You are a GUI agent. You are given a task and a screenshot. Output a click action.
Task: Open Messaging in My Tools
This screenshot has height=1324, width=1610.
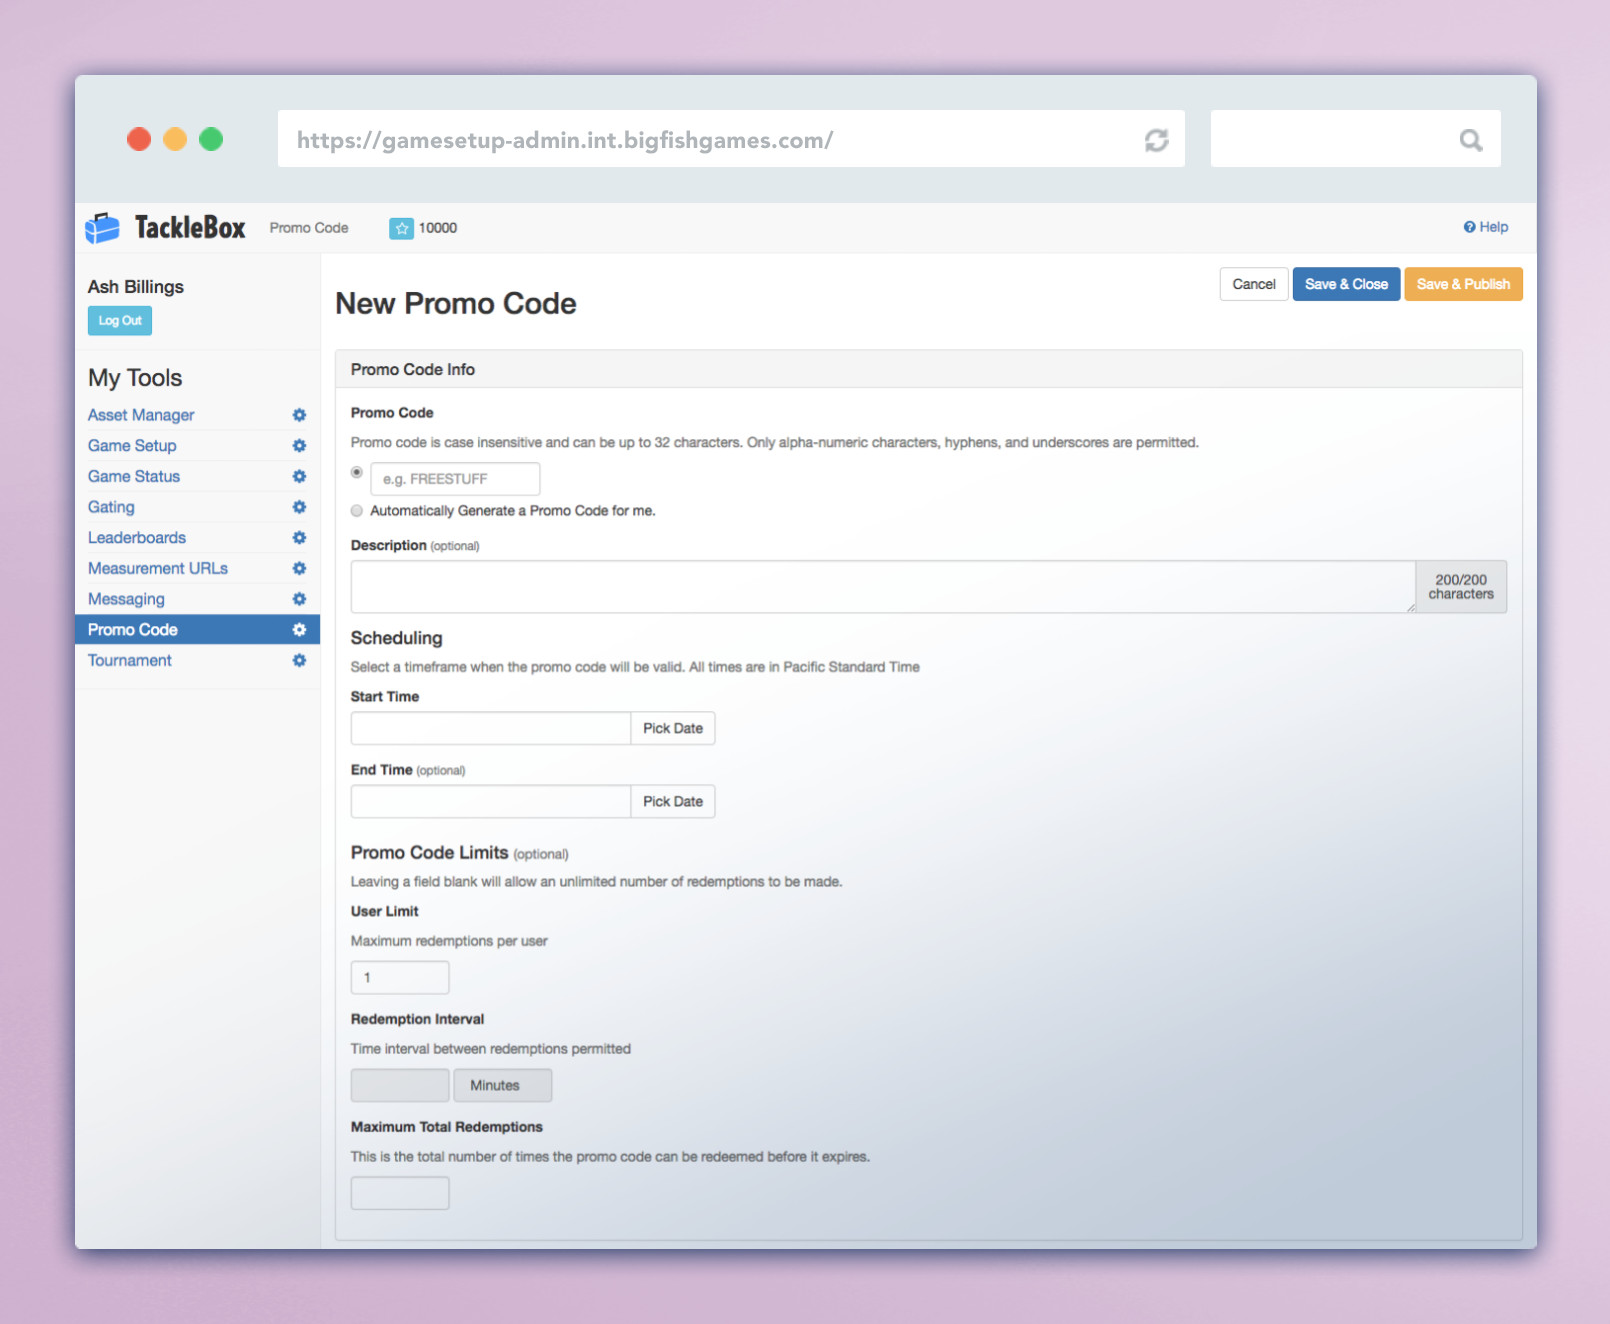[126, 599]
